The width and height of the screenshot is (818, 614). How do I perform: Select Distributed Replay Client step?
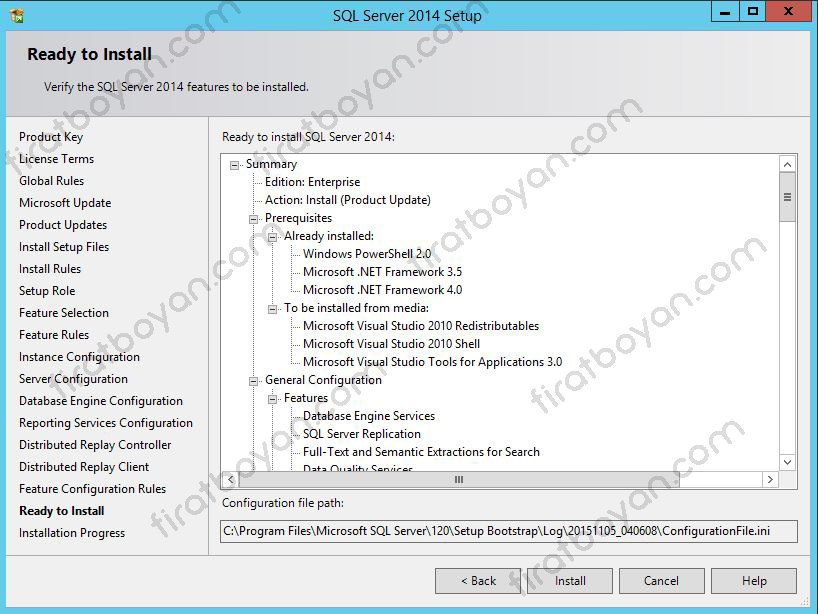click(84, 467)
